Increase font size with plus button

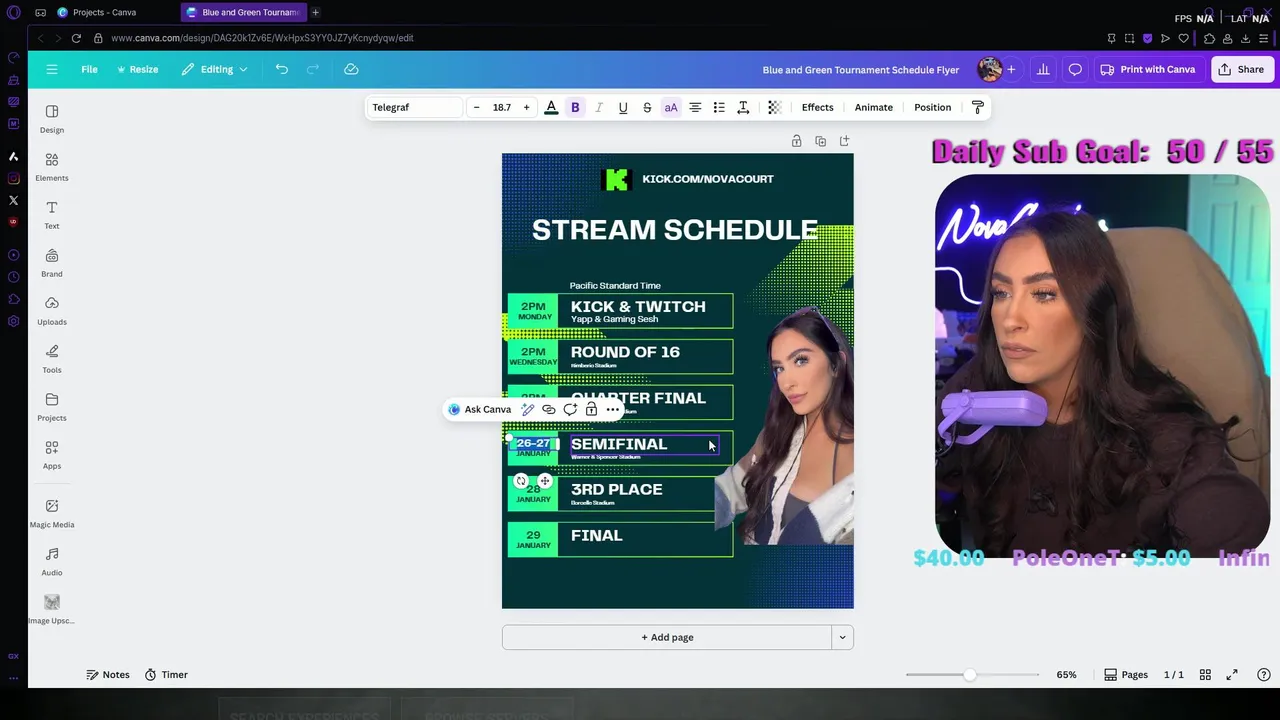(x=526, y=107)
